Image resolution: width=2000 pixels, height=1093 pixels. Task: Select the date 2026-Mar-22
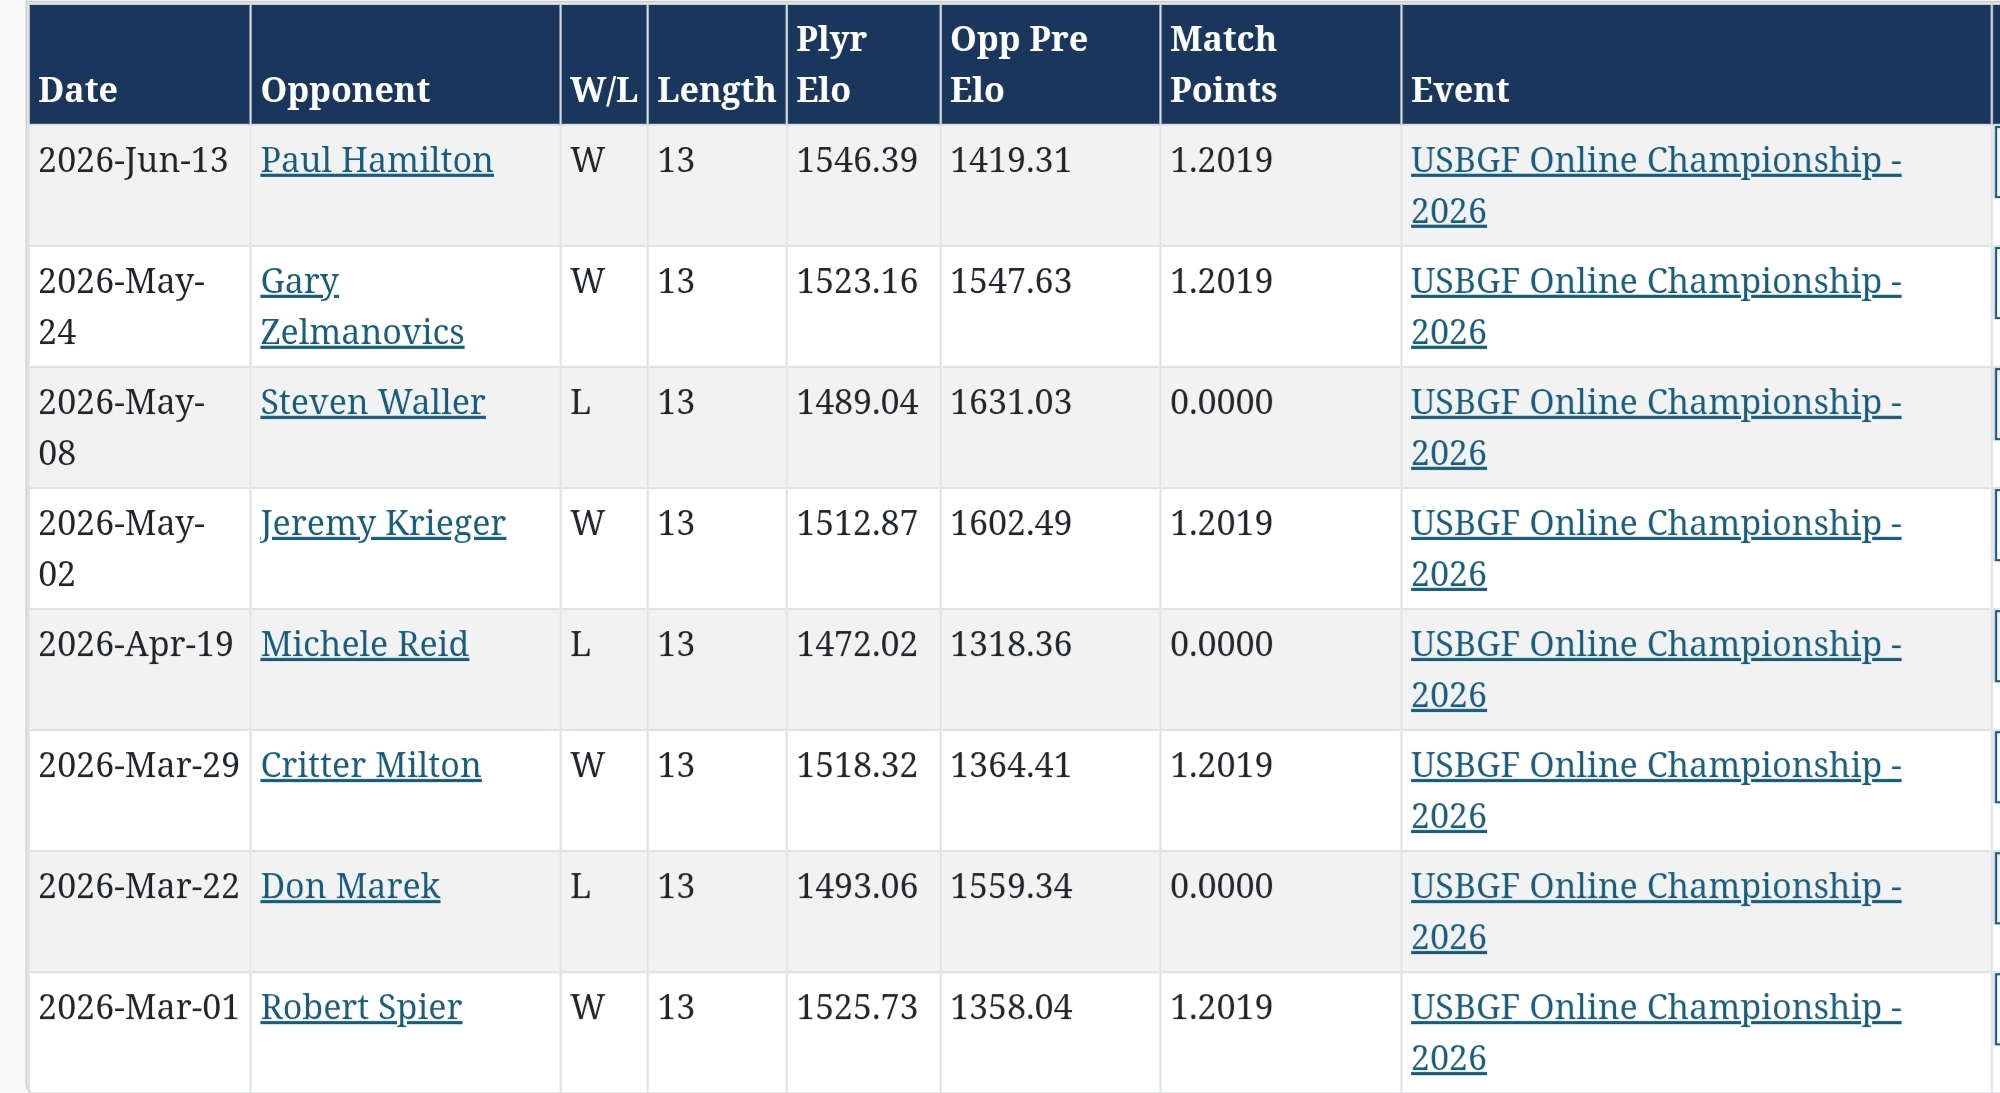point(139,886)
